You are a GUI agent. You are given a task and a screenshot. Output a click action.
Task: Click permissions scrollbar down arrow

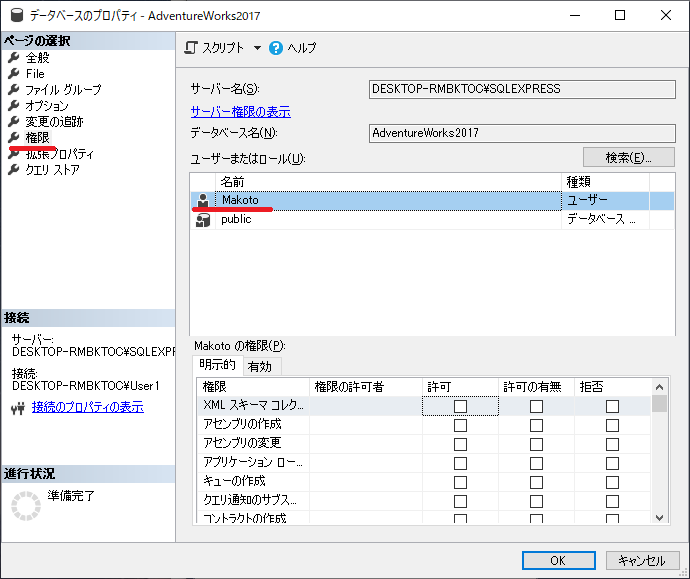[x=659, y=517]
